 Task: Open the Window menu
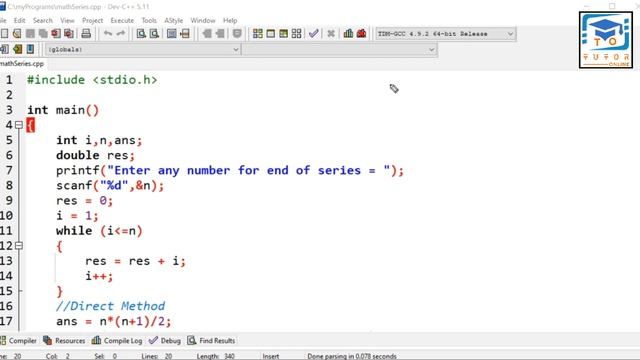[x=203, y=20]
